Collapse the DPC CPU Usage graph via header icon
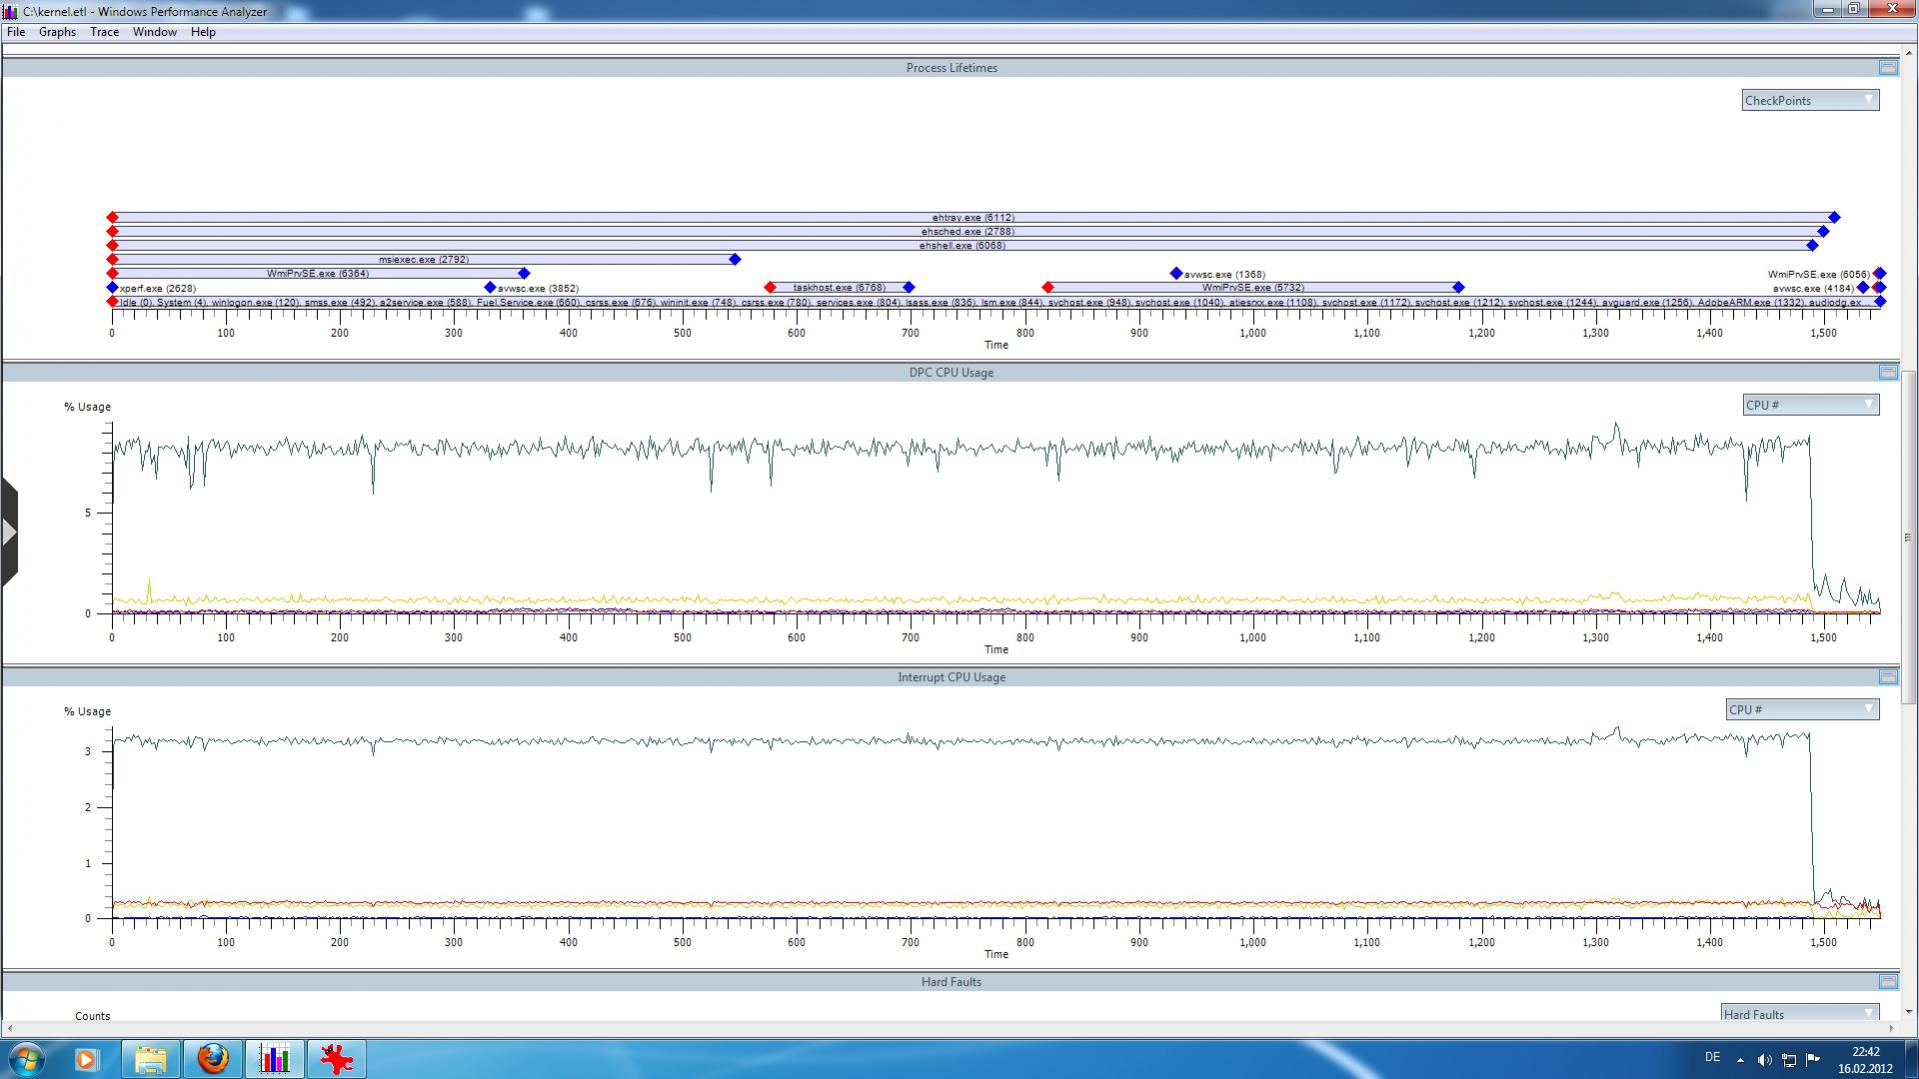Viewport: 1919px width, 1079px height. click(1888, 373)
